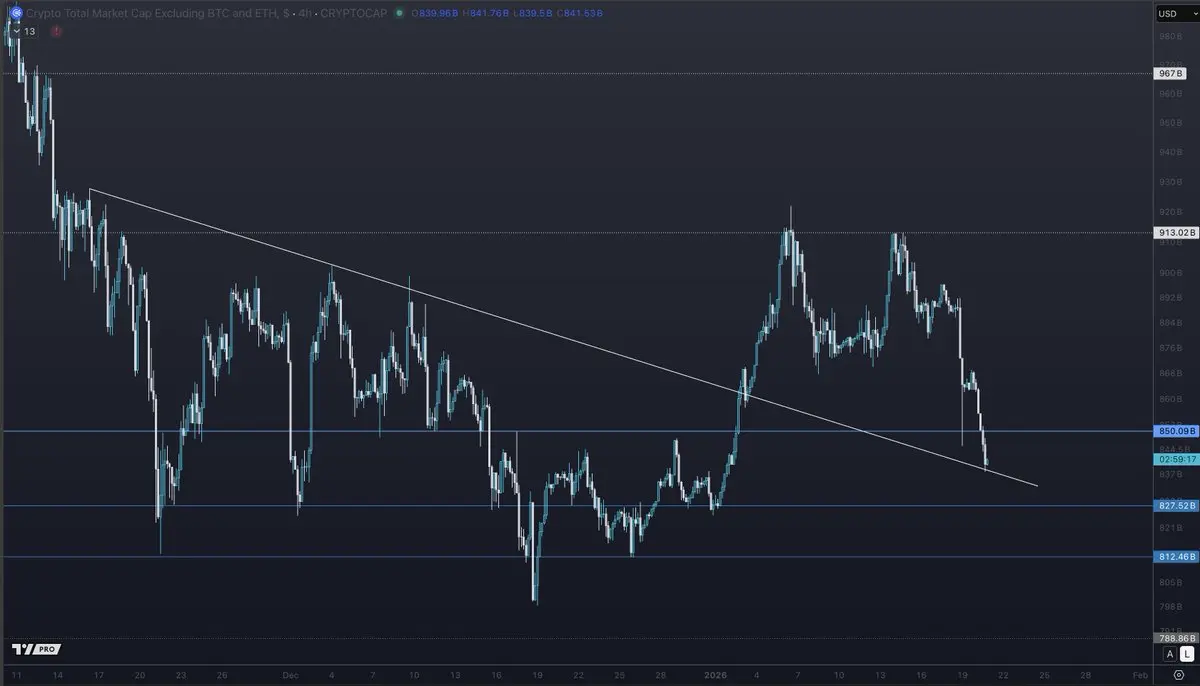Select the 812.46B horizontal line price label
This screenshot has height=686, width=1200.
click(x=1176, y=557)
